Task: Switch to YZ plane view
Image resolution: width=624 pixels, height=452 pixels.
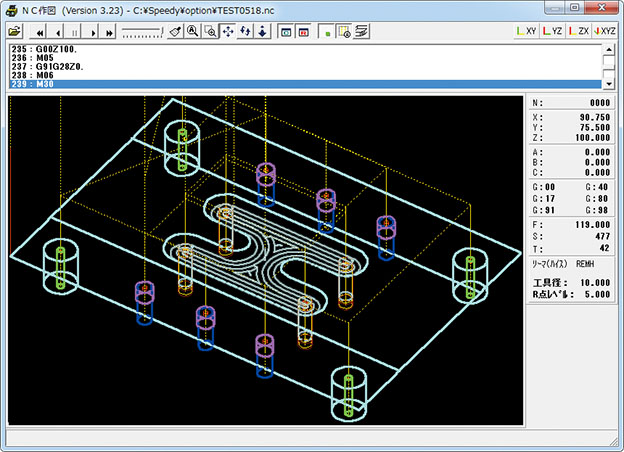Action: point(552,31)
